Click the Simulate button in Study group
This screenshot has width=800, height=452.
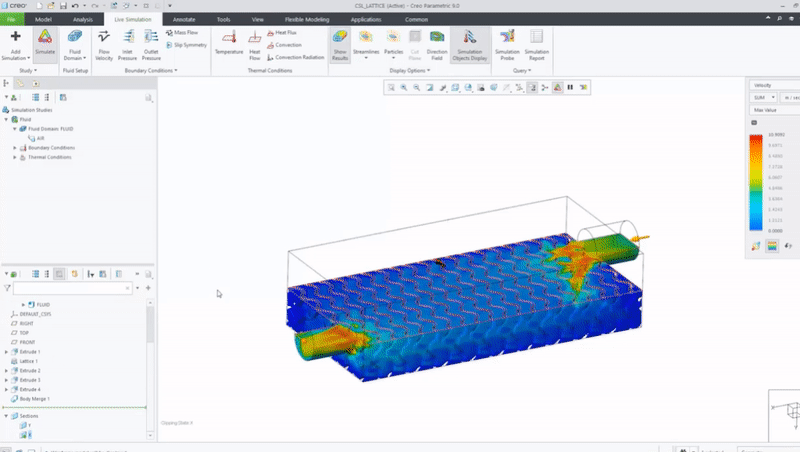(45, 42)
